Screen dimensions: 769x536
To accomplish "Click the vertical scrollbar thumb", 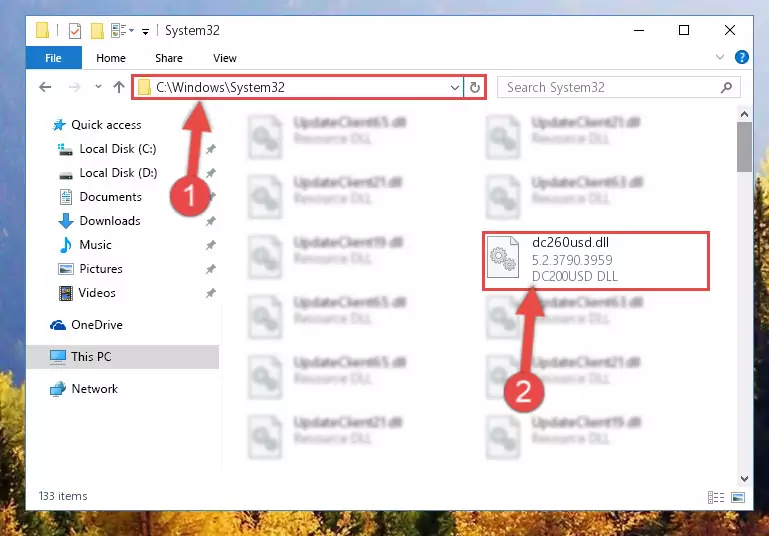I will tap(744, 147).
